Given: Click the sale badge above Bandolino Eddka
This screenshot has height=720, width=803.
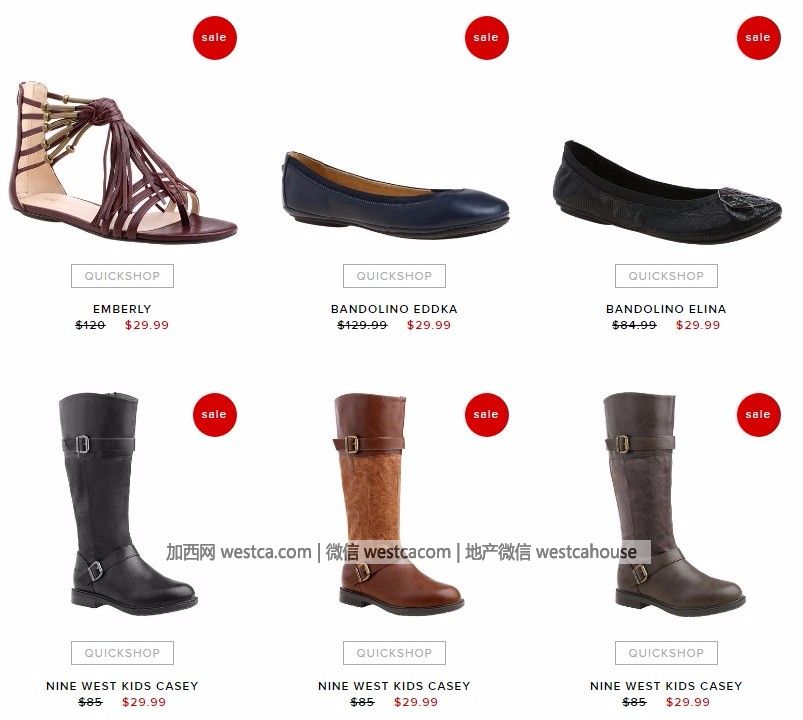Looking at the screenshot, I should (487, 38).
